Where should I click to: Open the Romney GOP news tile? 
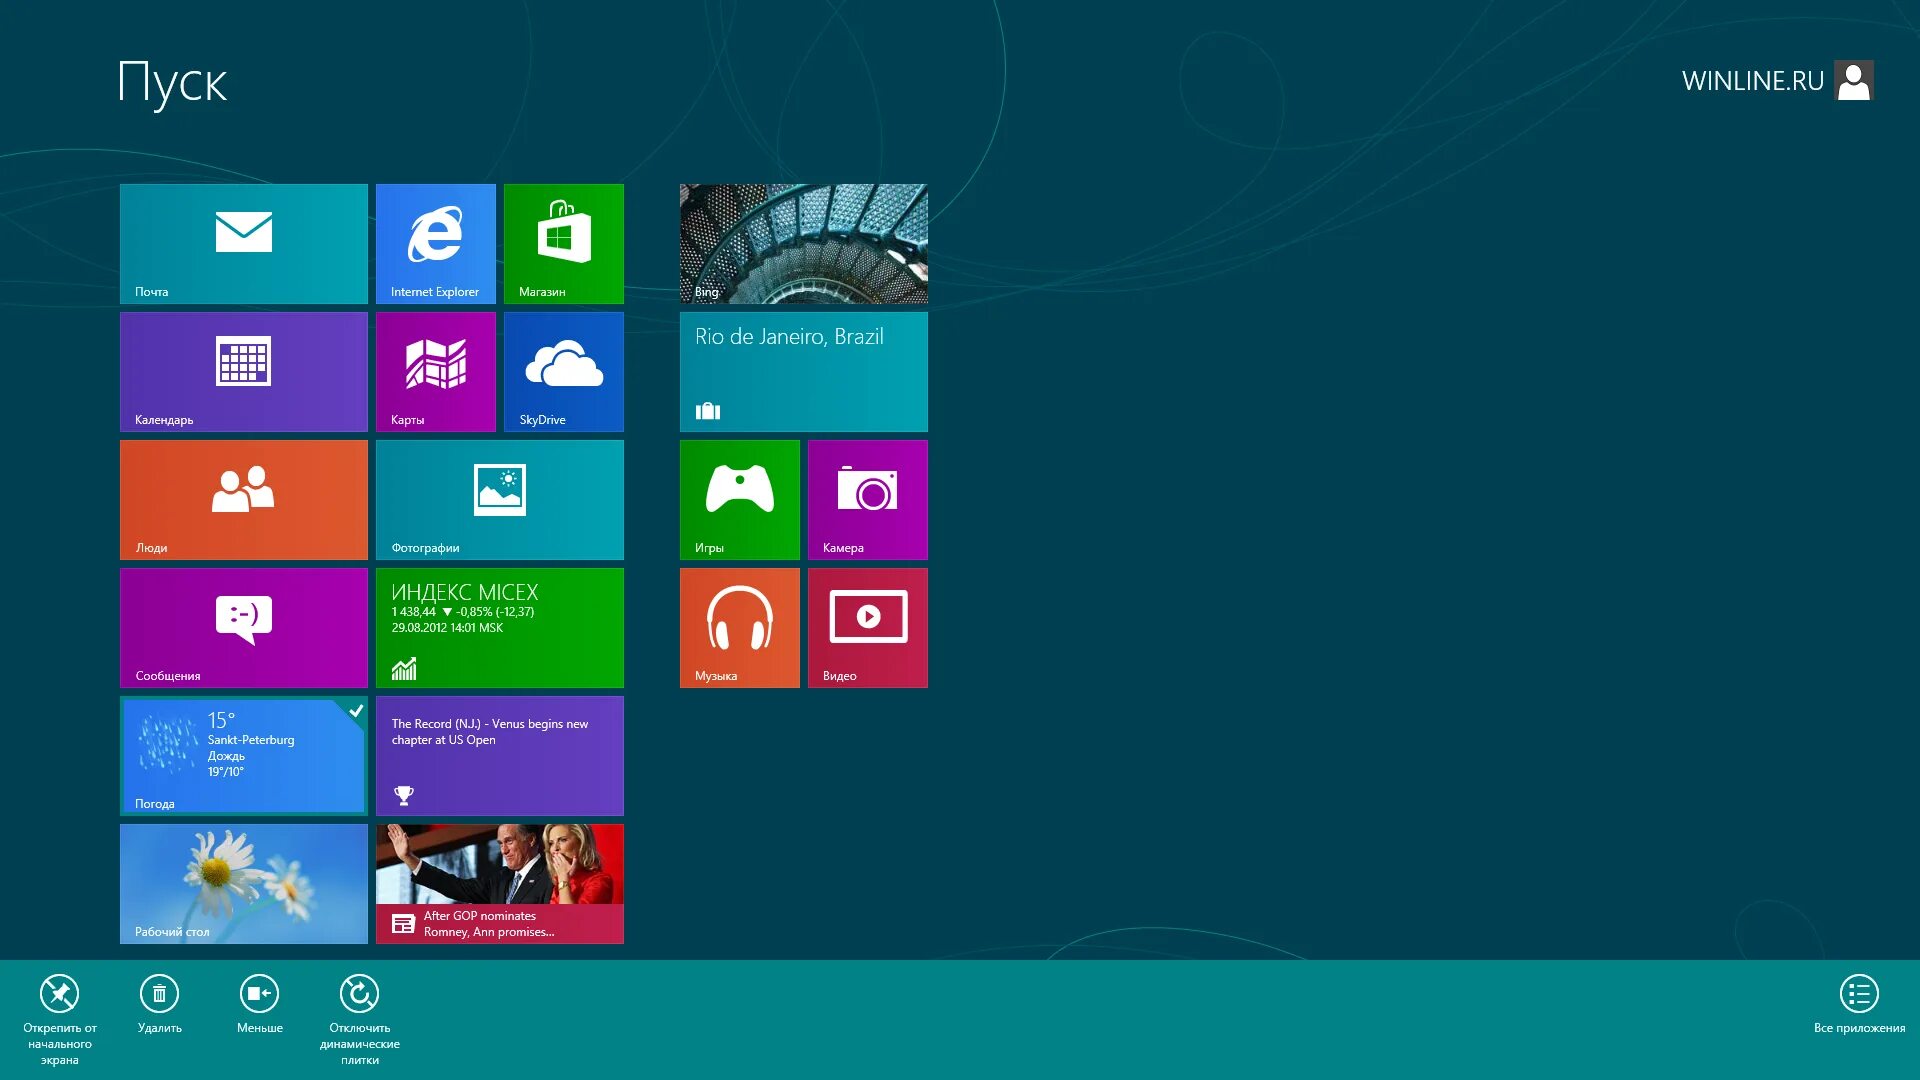(499, 883)
